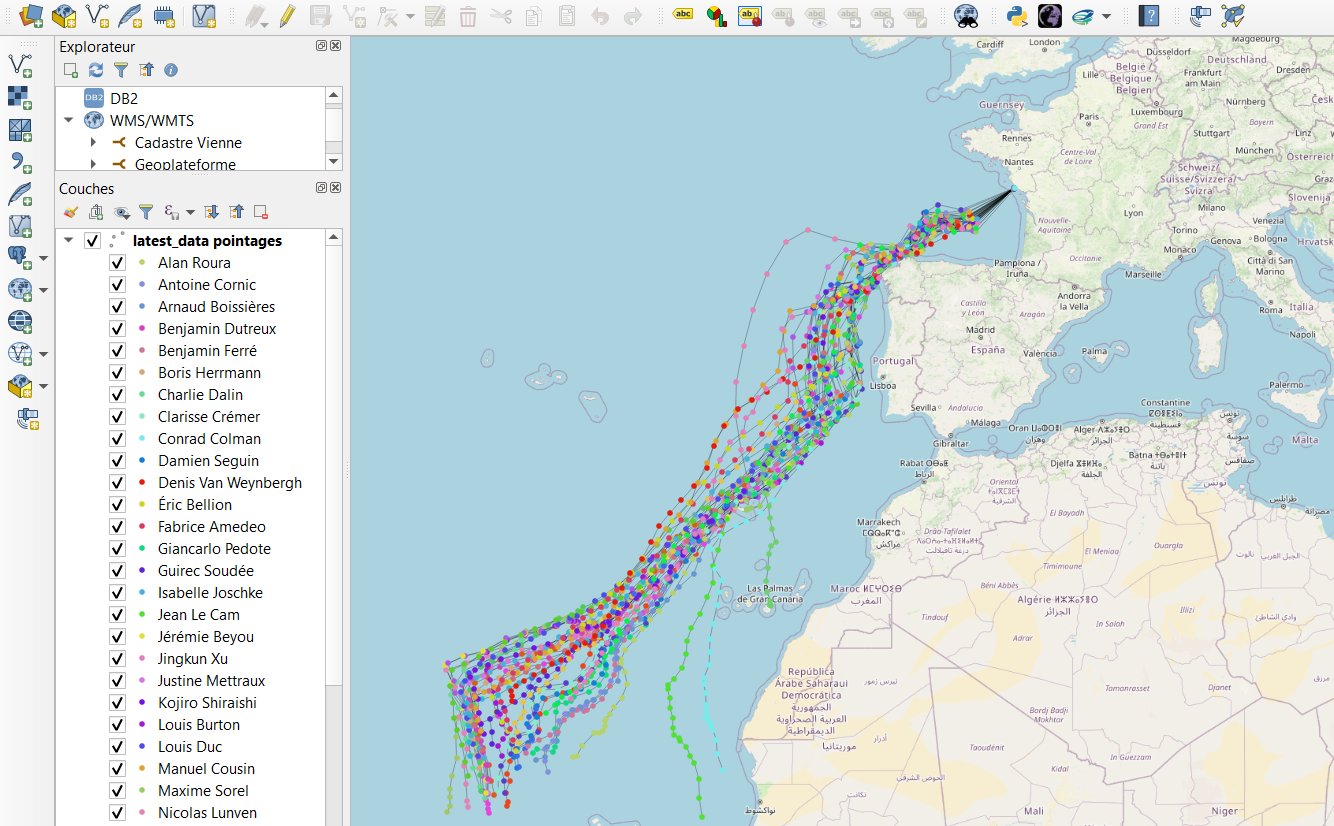
Task: Create a new virtual layer
Action: pos(204,15)
